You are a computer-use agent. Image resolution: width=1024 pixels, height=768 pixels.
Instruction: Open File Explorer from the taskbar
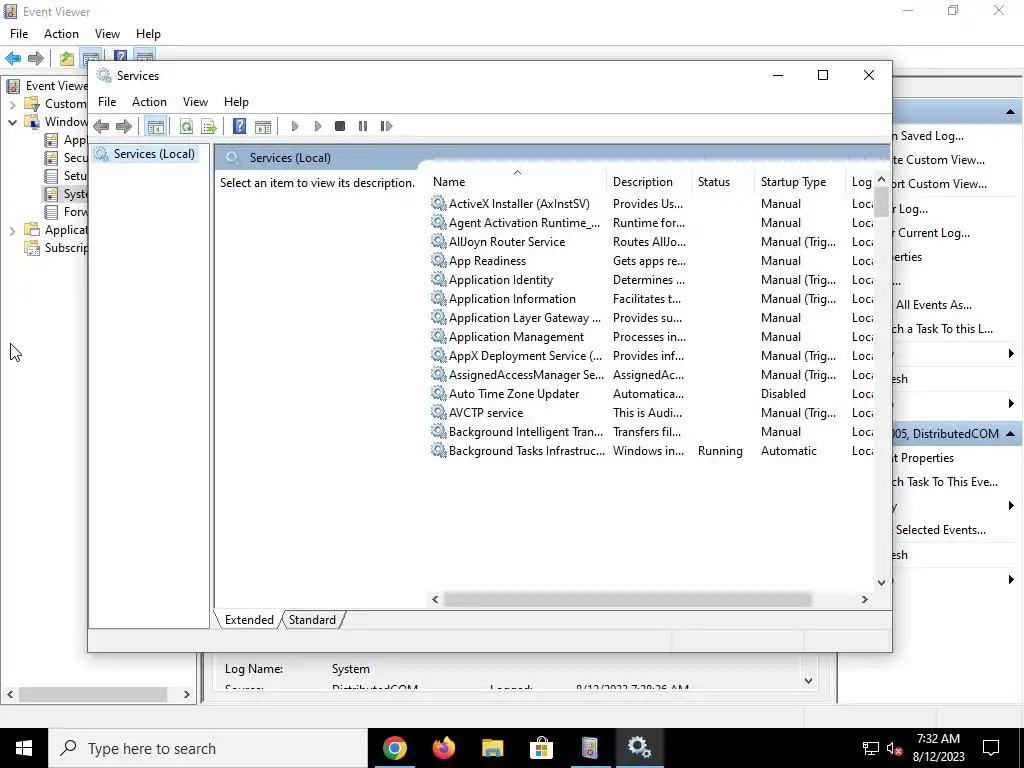(492, 748)
